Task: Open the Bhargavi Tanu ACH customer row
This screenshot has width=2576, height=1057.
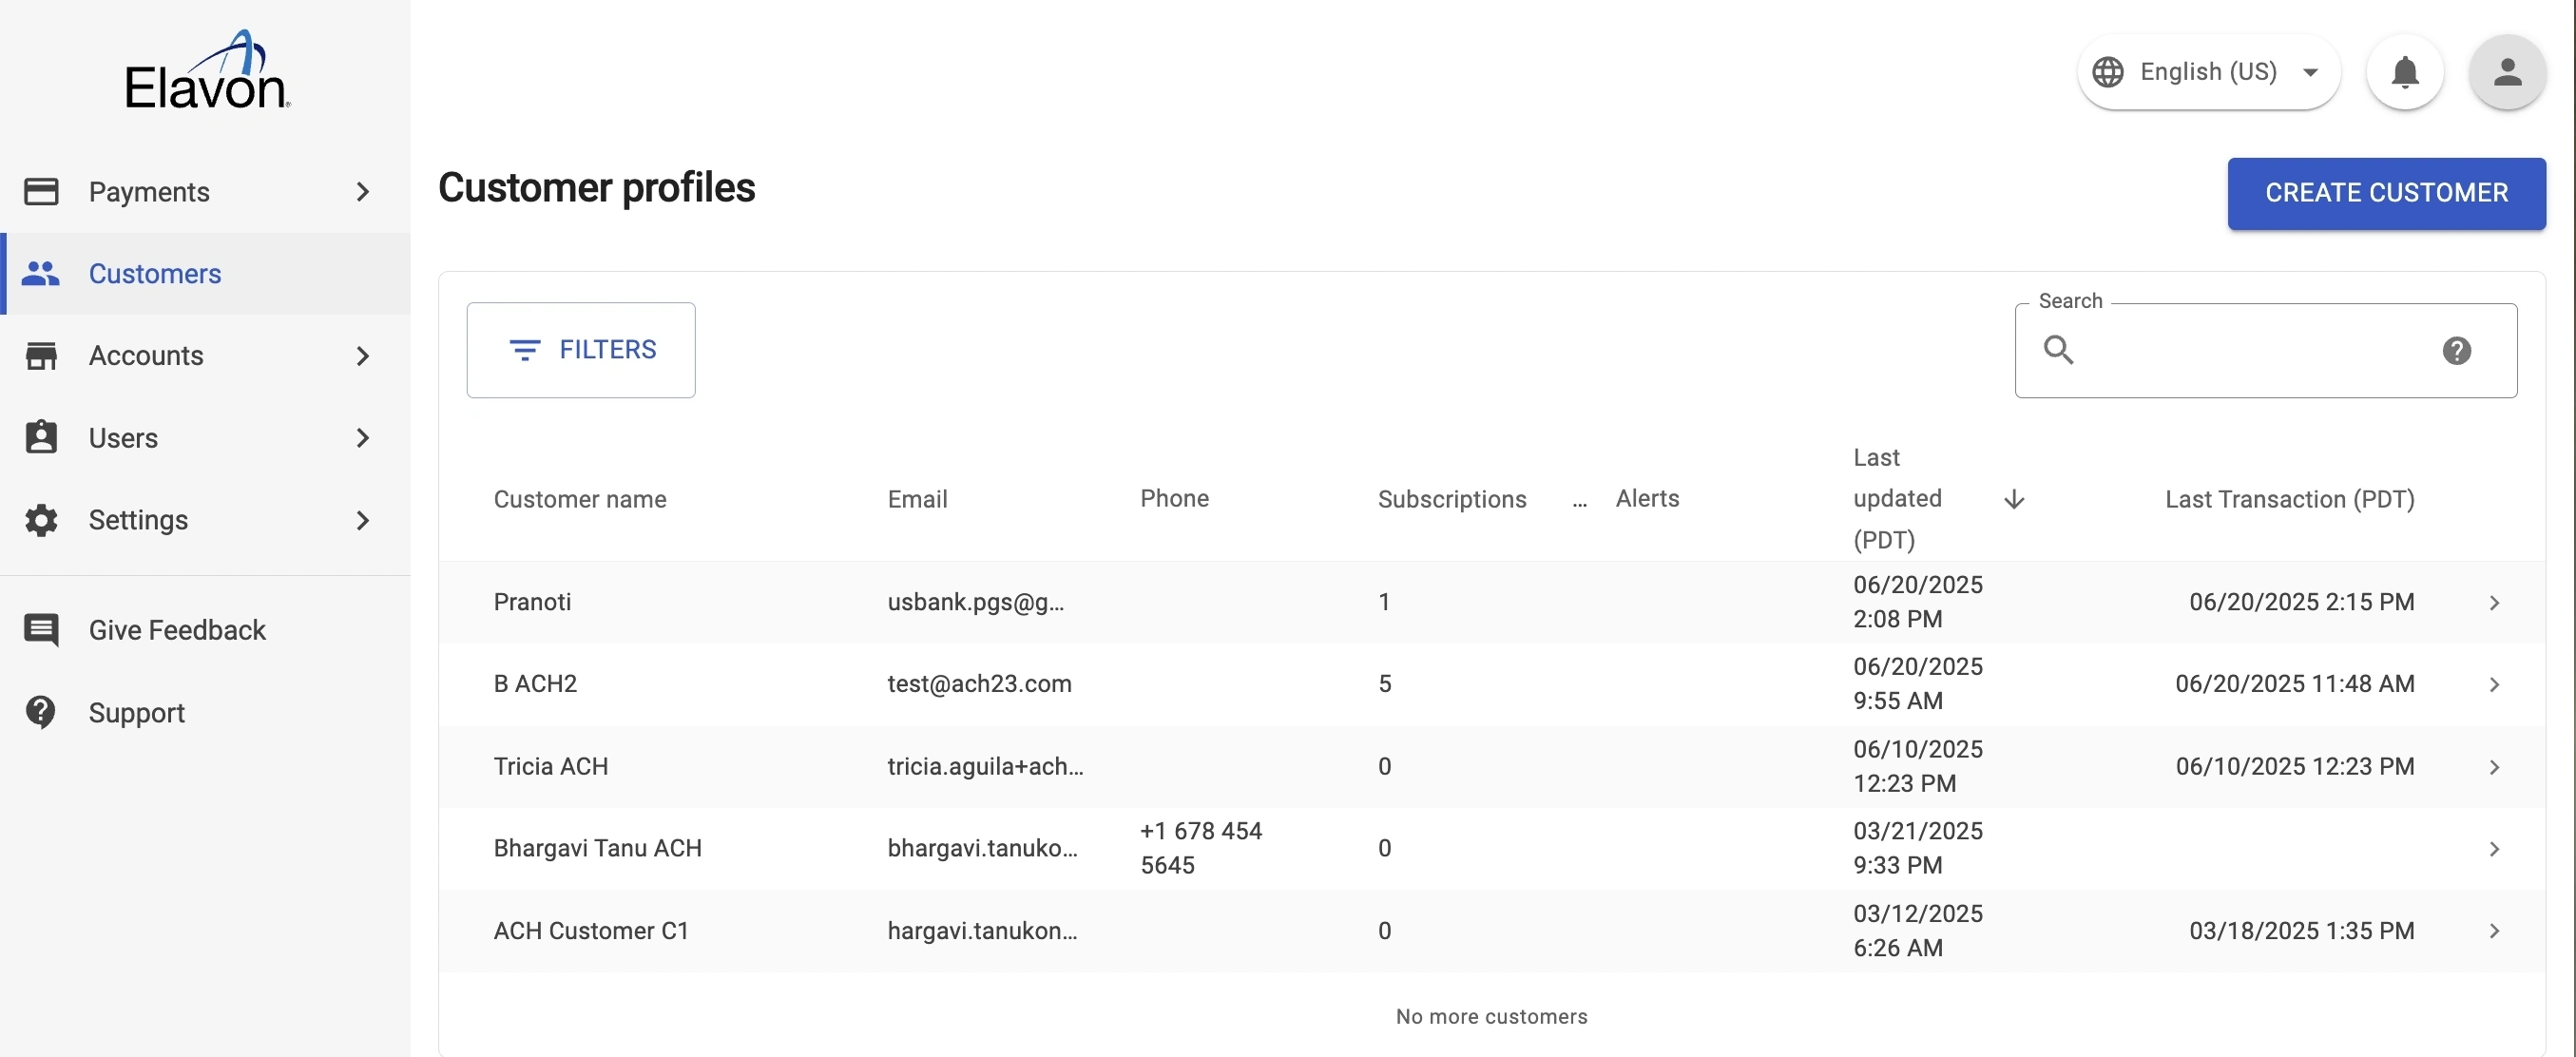Action: (598, 848)
